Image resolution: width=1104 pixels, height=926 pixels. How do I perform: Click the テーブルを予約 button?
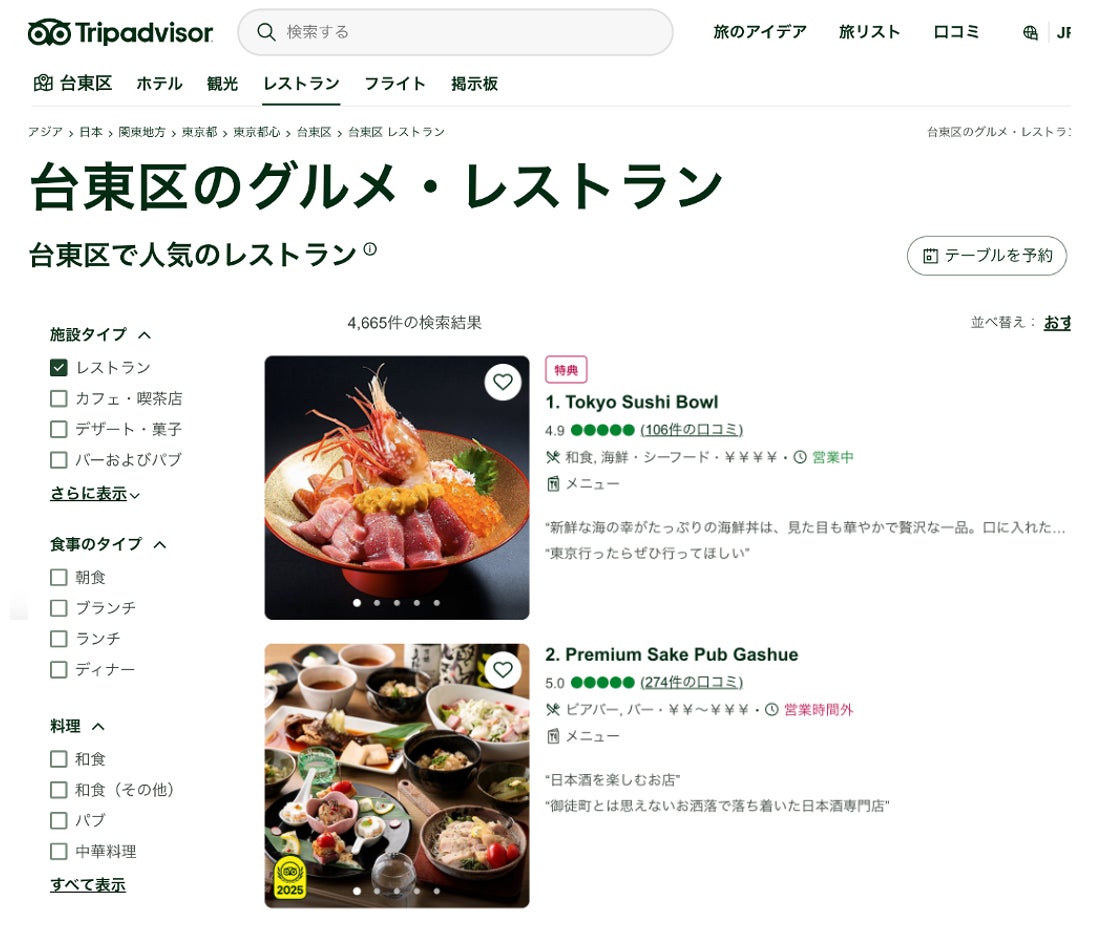(986, 256)
